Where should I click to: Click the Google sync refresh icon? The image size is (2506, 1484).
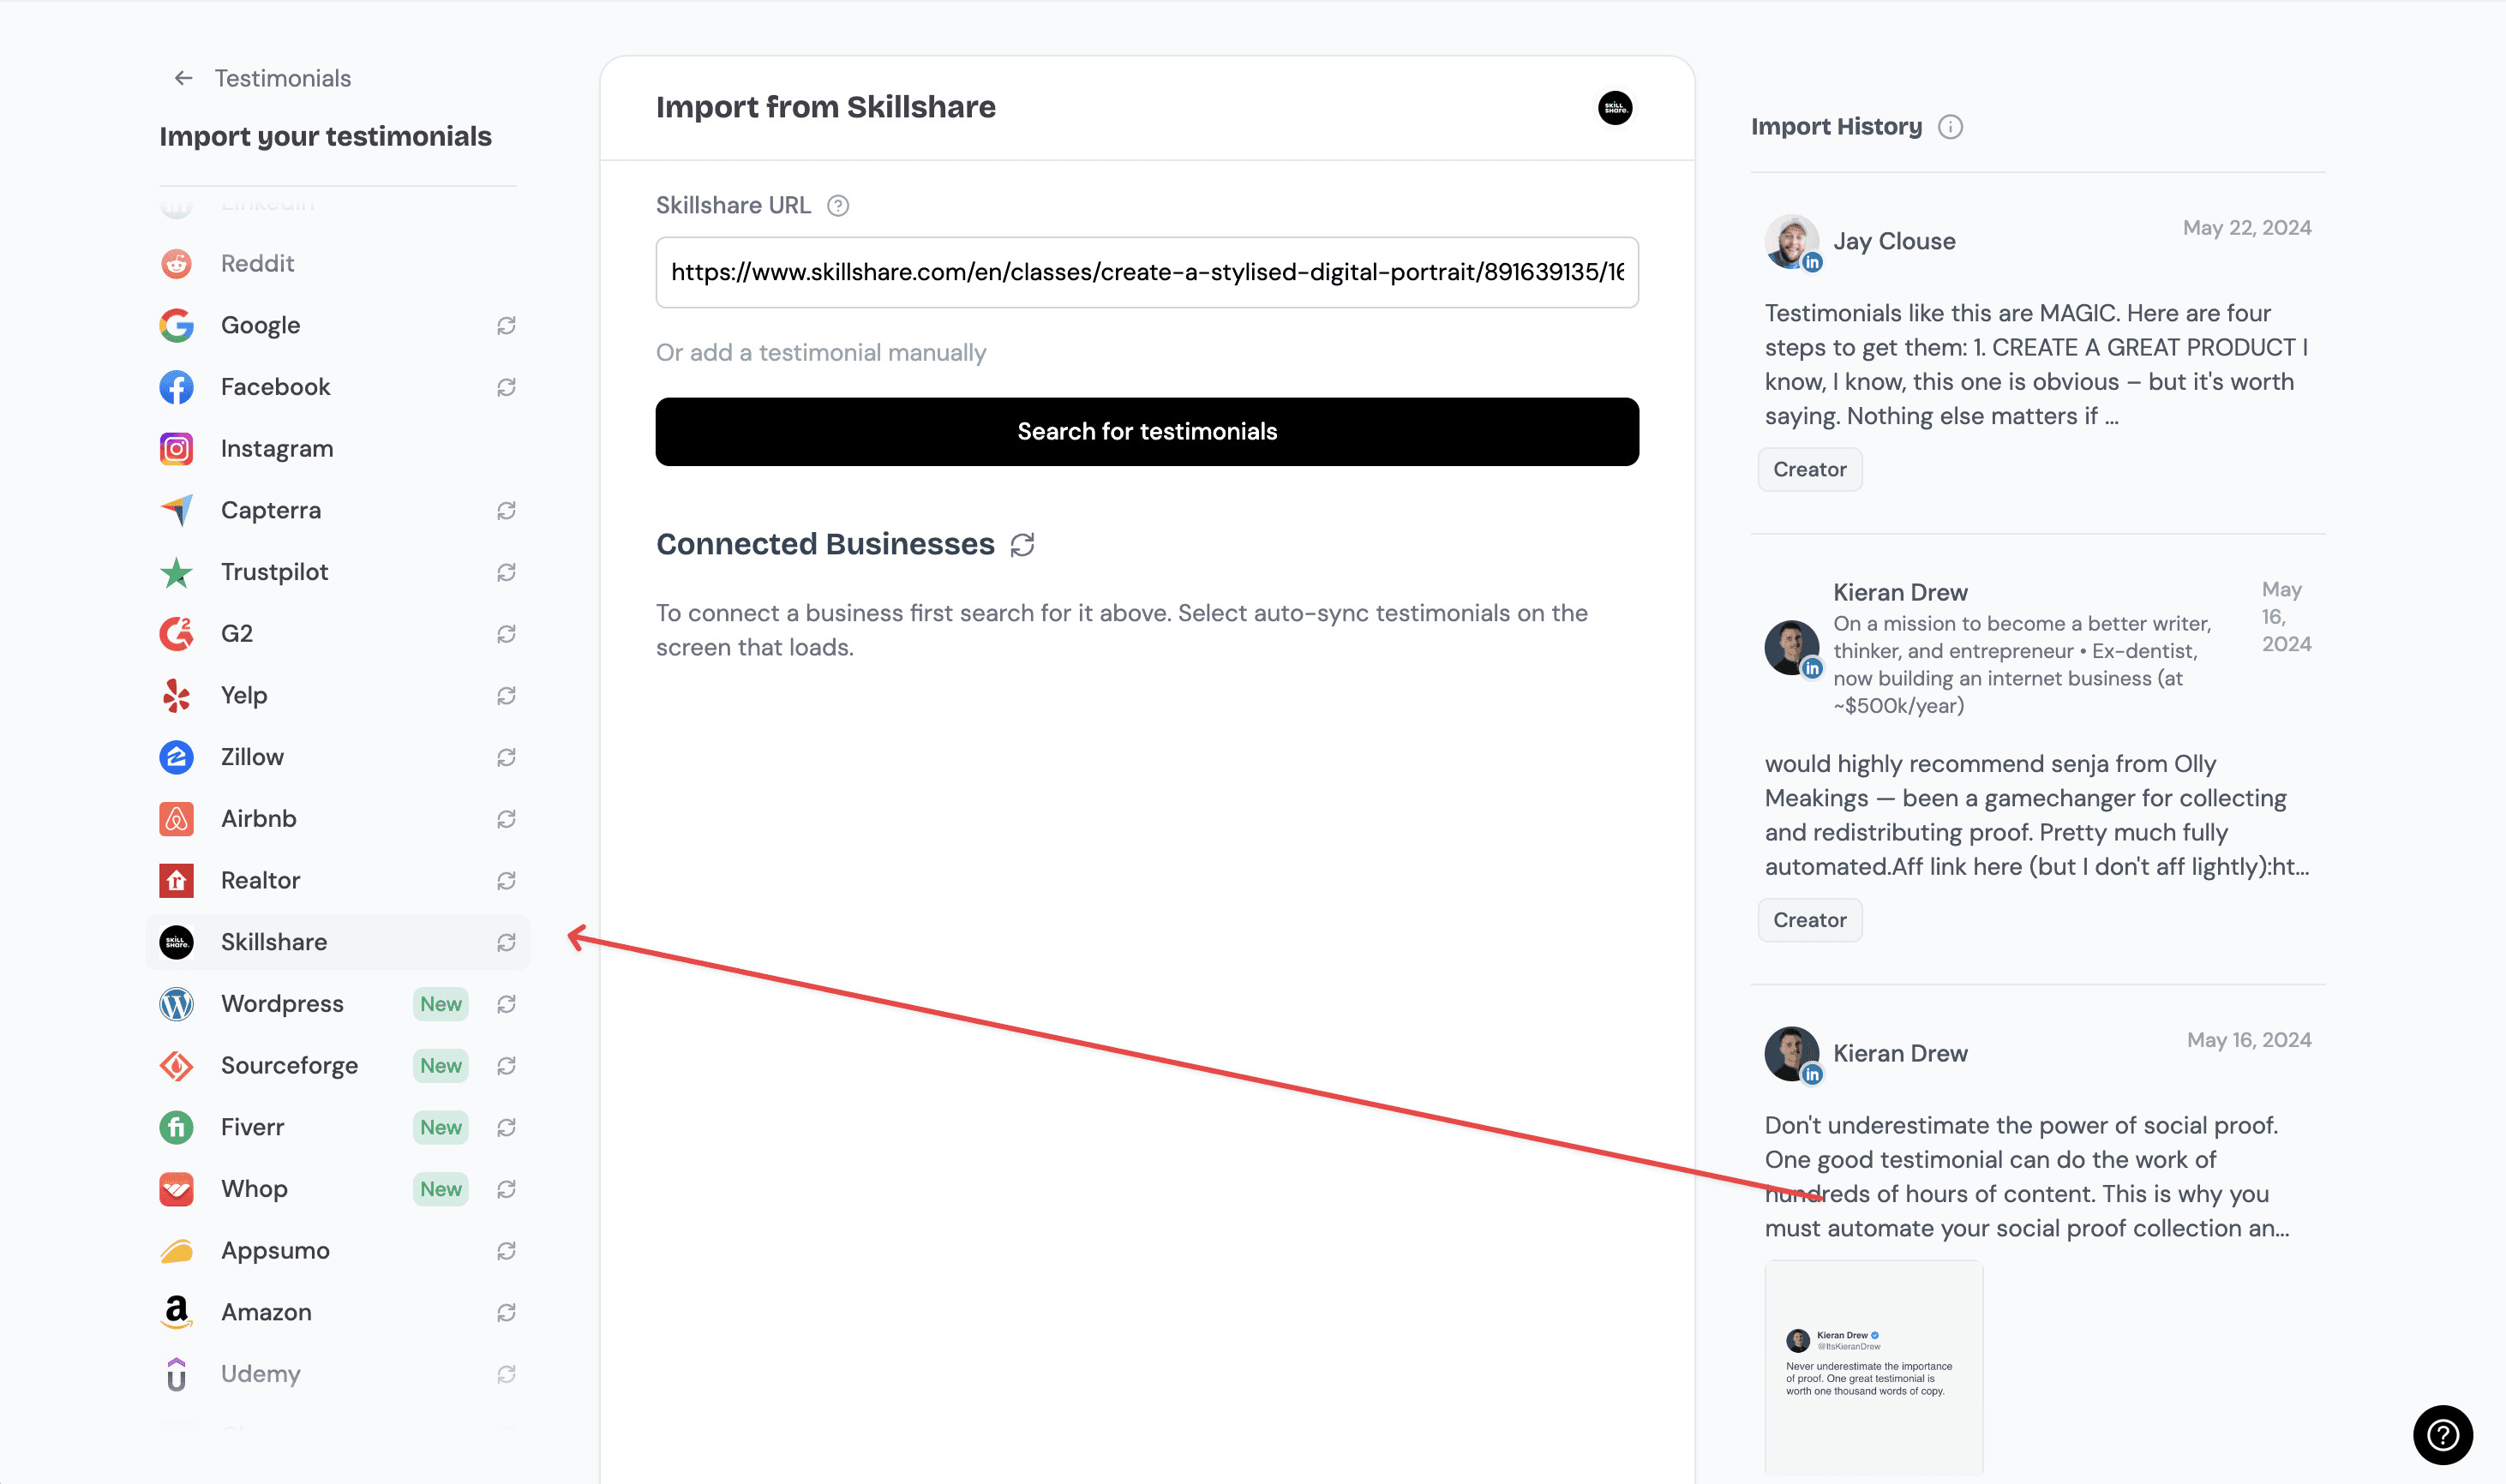tap(507, 325)
